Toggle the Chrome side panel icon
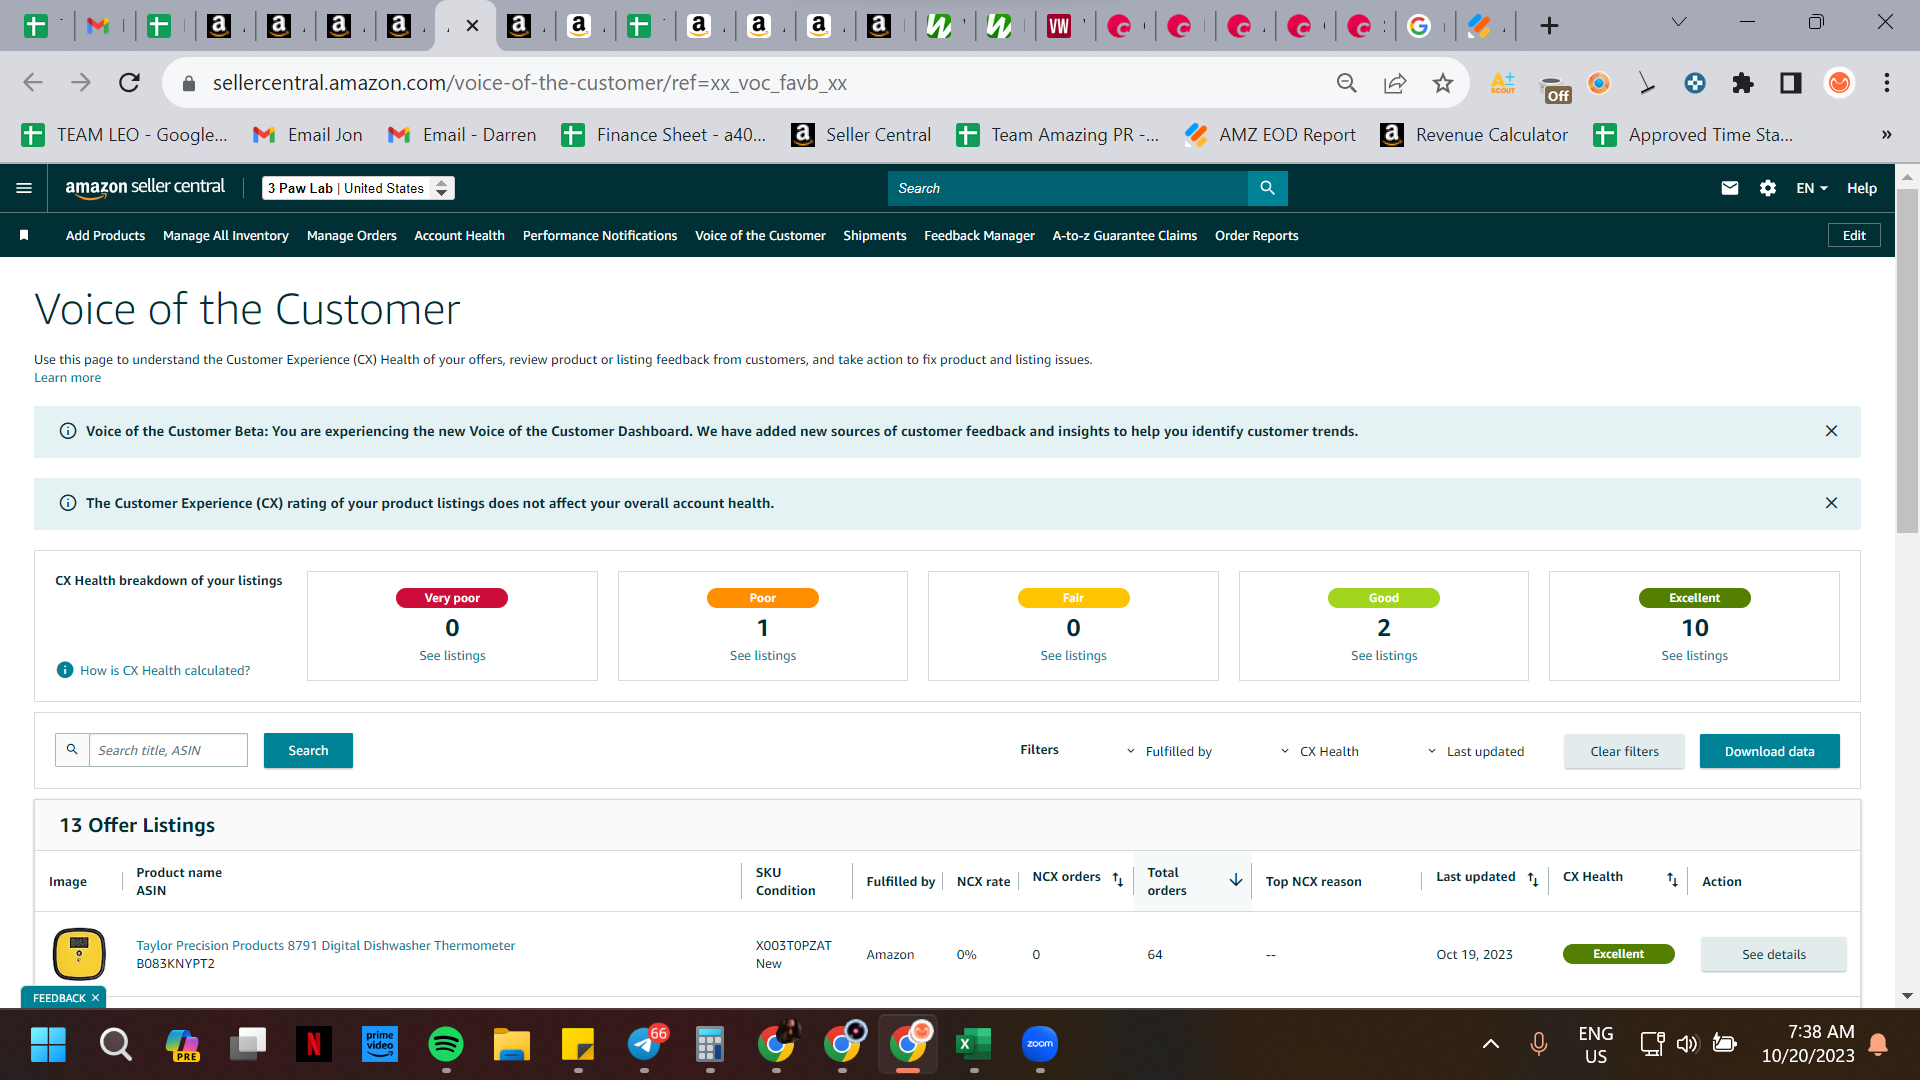The image size is (1920, 1080). coord(1791,83)
